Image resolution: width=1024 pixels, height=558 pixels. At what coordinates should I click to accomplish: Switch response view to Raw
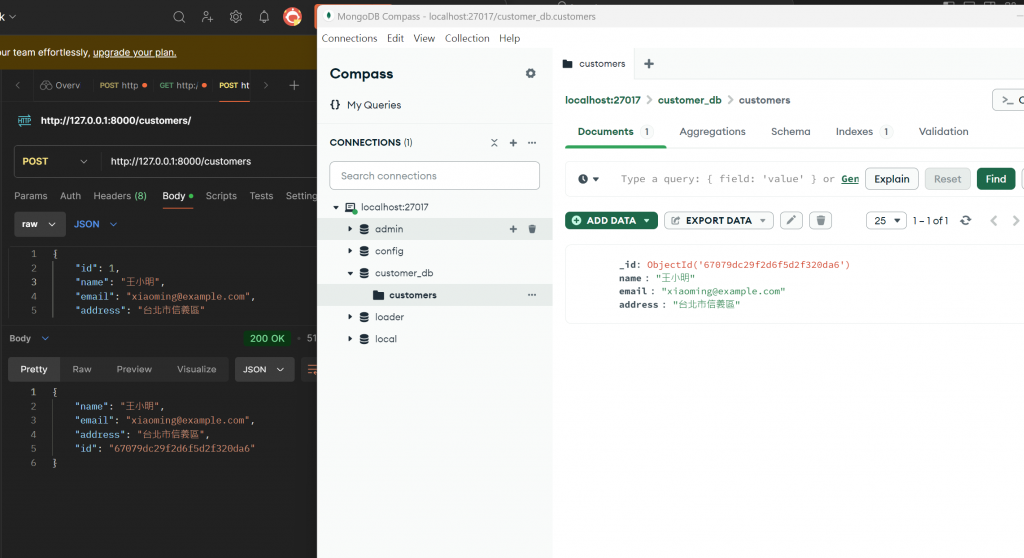point(82,369)
